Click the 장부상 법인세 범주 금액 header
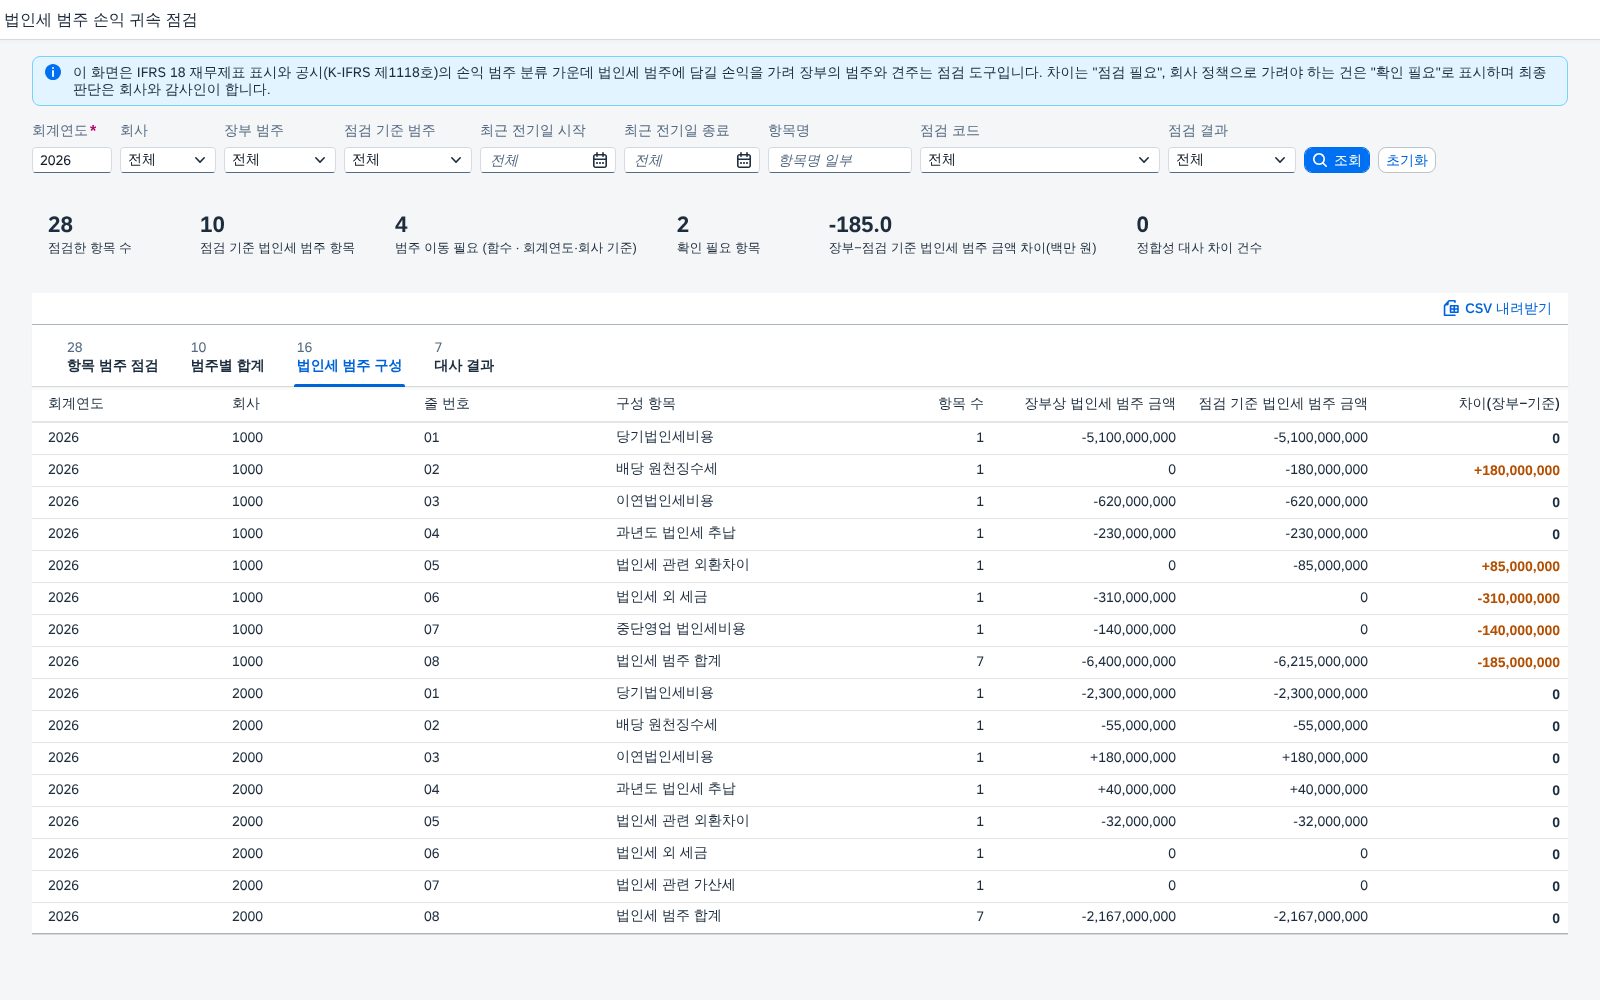The image size is (1600, 1000). click(1100, 404)
